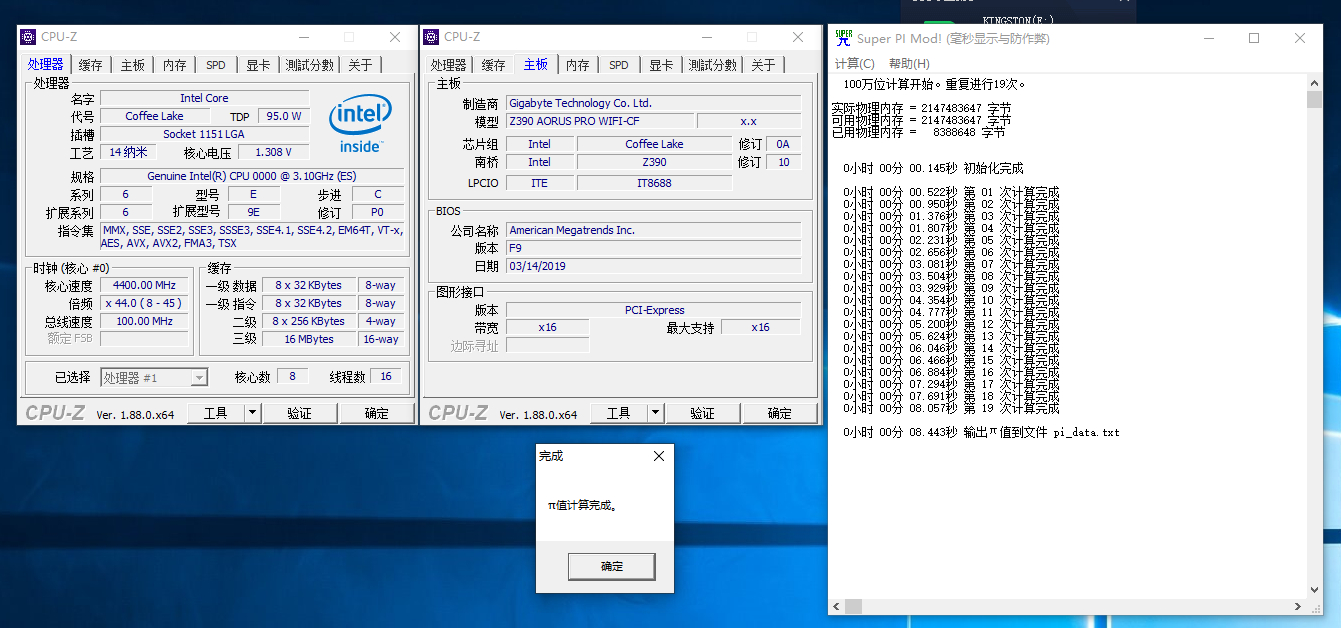Open 处理器 #1 selection dropdown
The image size is (1341, 628).
pos(154,377)
